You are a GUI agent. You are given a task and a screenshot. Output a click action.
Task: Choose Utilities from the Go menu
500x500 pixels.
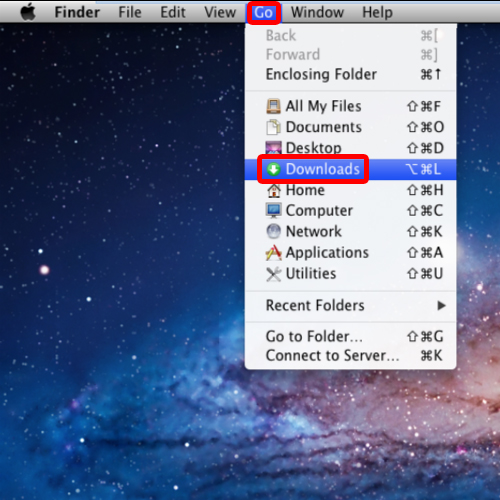click(x=351, y=274)
